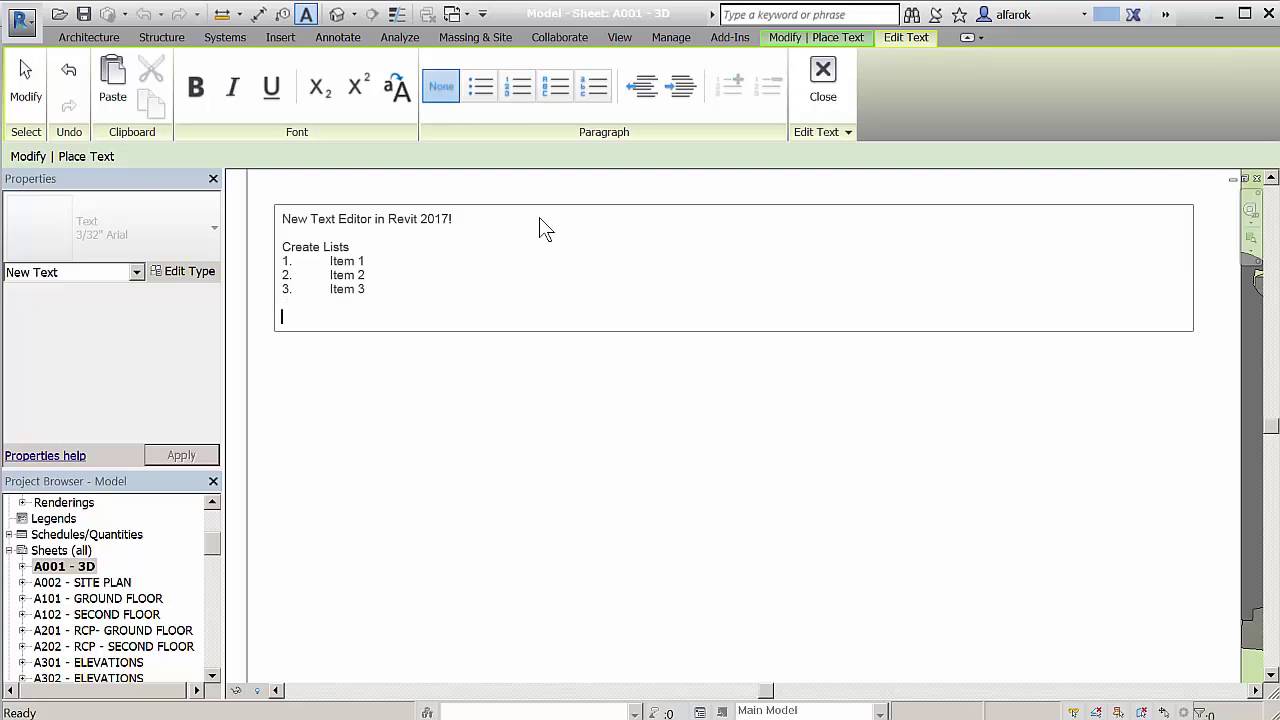Select sheet A101 - GROUND FLOOR
The image size is (1280, 720).
[98, 598]
